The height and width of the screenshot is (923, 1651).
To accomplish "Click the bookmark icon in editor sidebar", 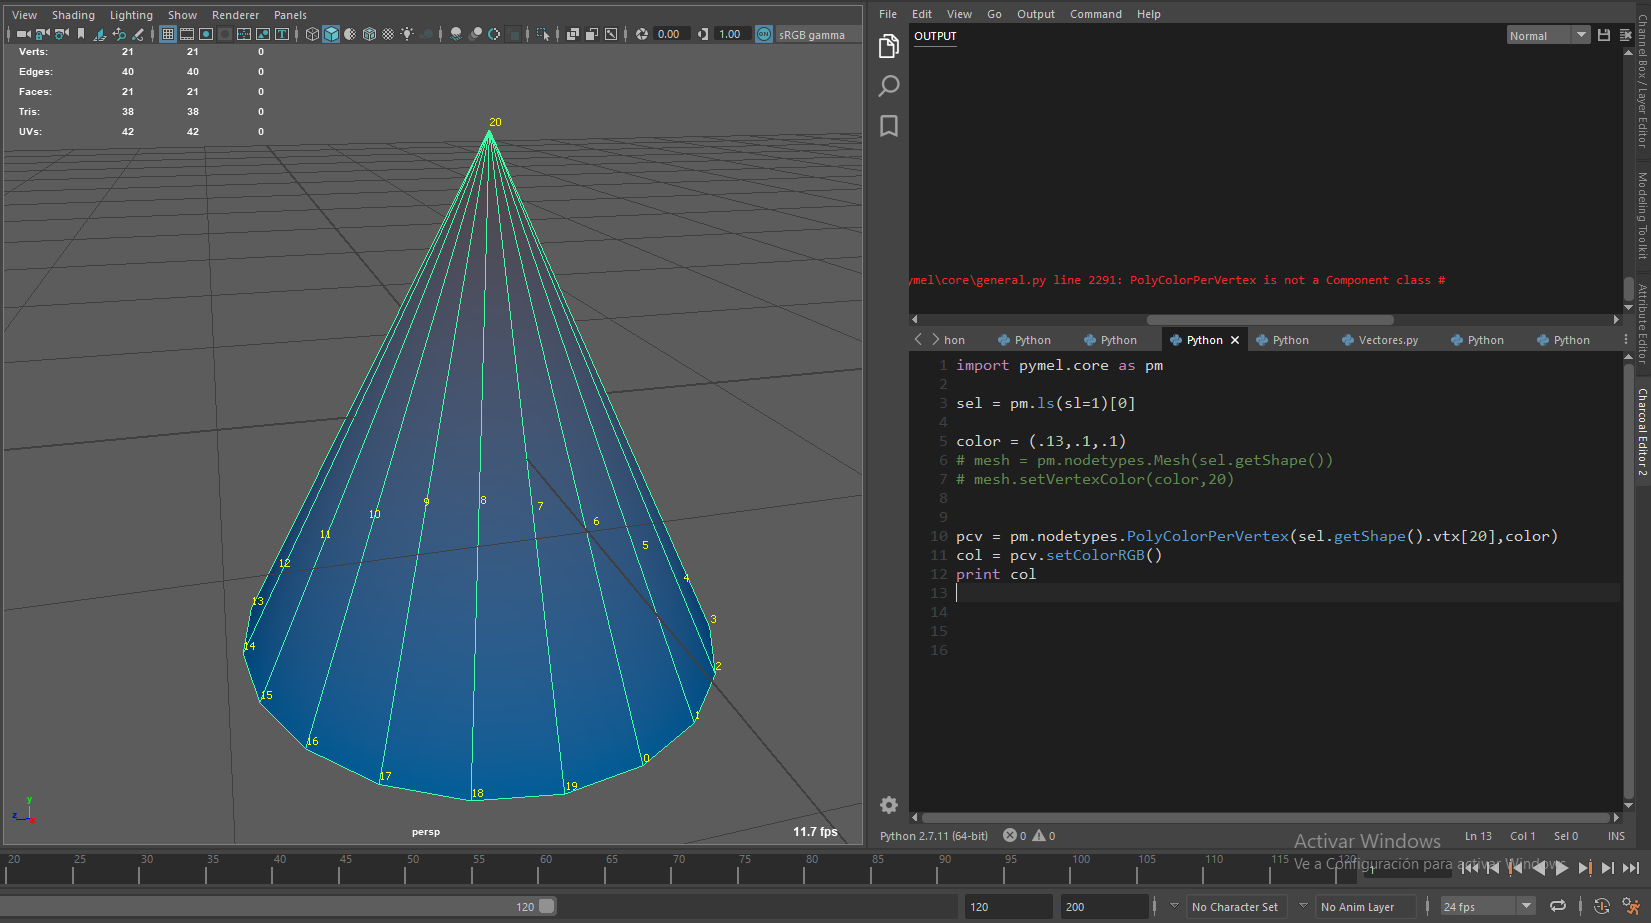I will coord(888,126).
